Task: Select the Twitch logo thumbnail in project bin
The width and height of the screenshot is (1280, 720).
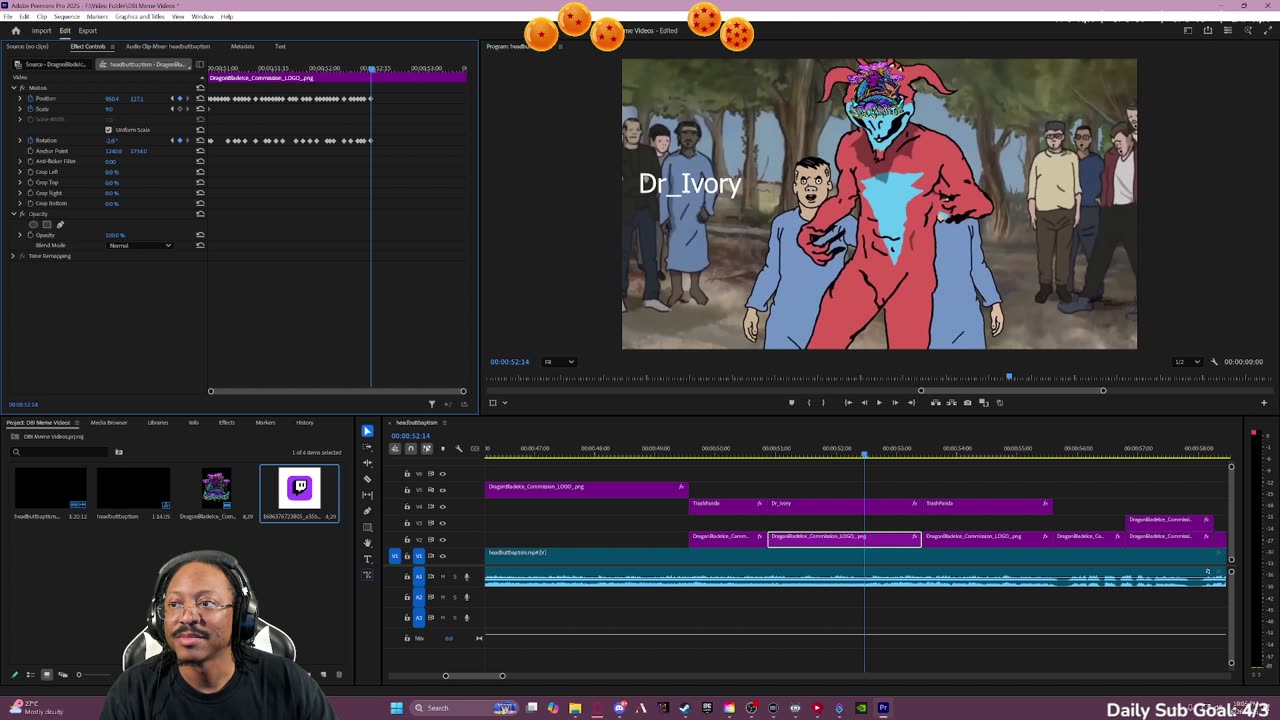Action: [300, 488]
